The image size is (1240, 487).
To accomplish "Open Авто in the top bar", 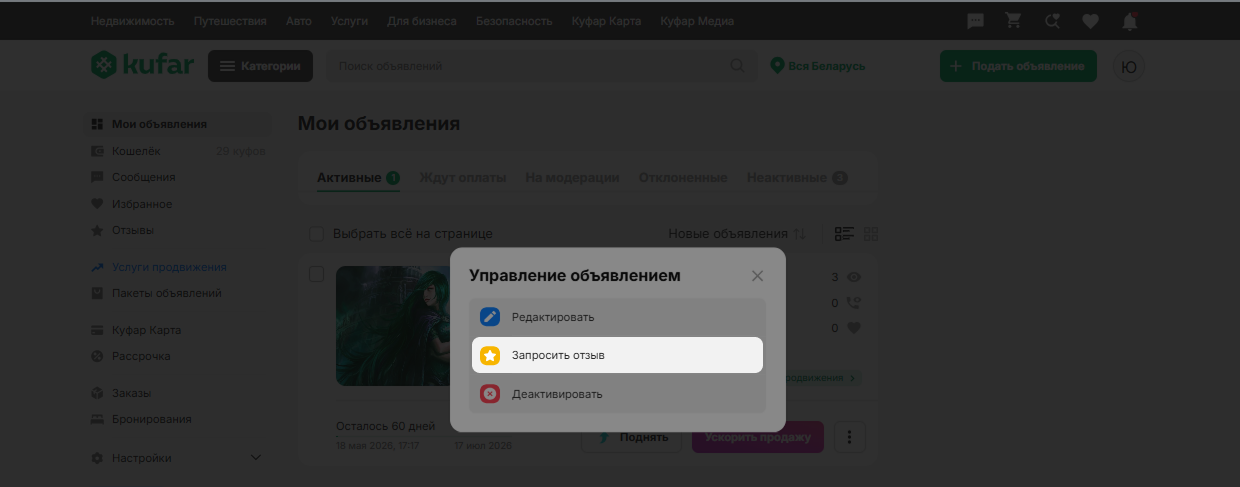I will click(298, 21).
